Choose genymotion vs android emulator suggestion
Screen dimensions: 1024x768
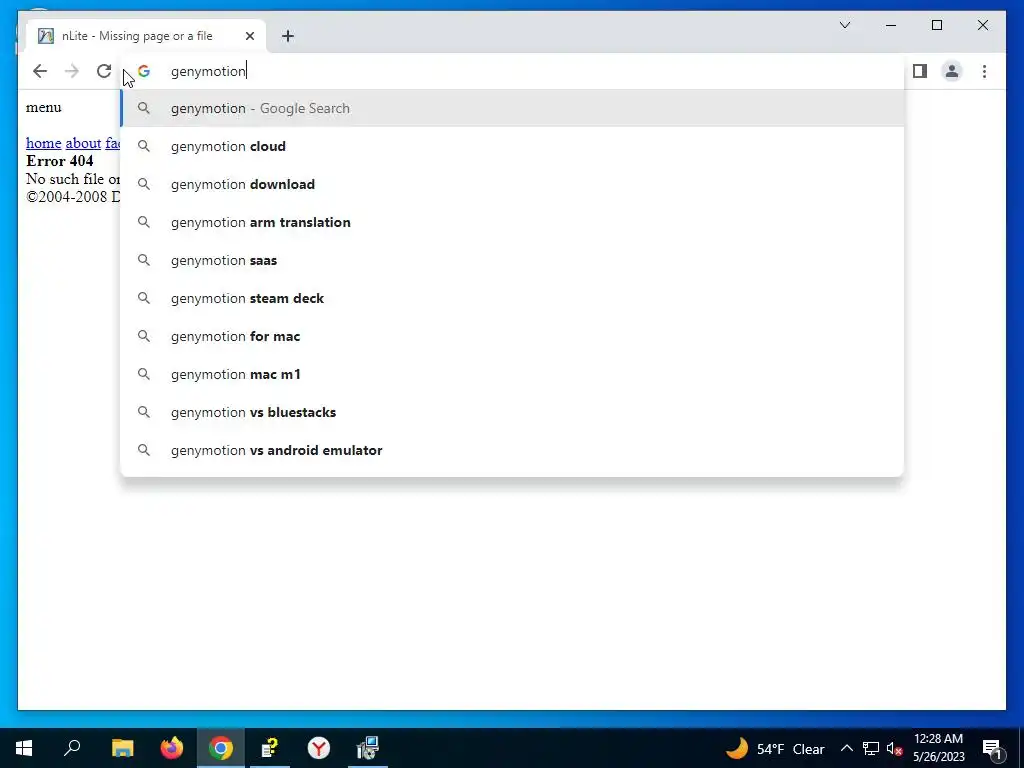(x=513, y=450)
